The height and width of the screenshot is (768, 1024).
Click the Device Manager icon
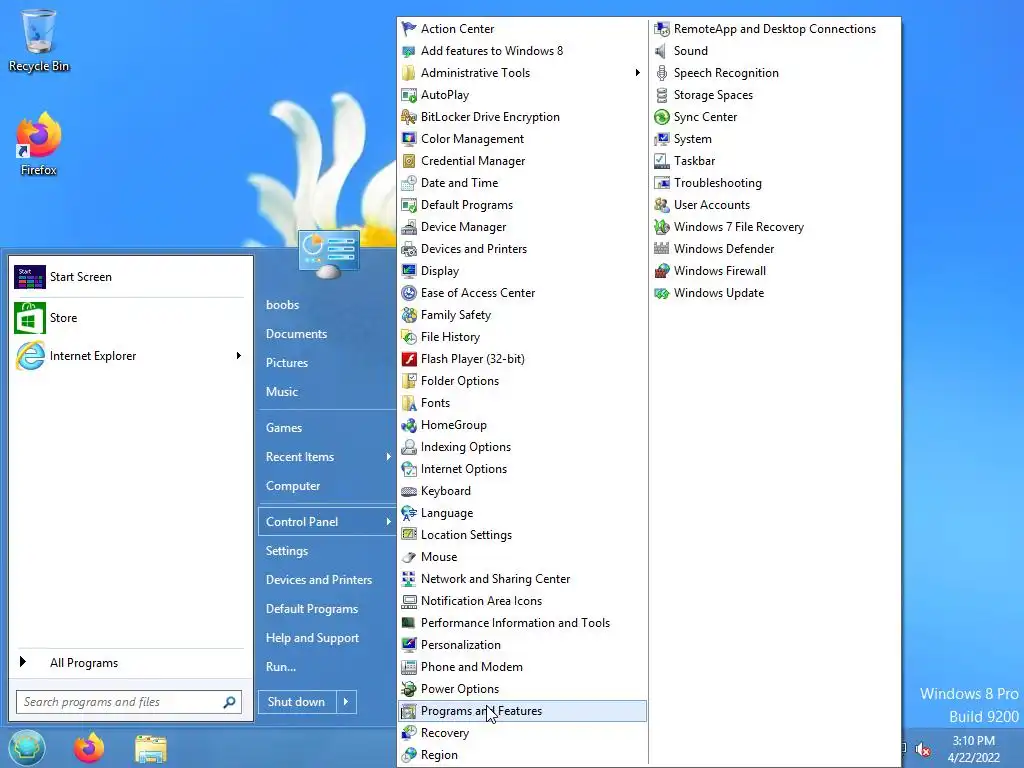(x=409, y=227)
